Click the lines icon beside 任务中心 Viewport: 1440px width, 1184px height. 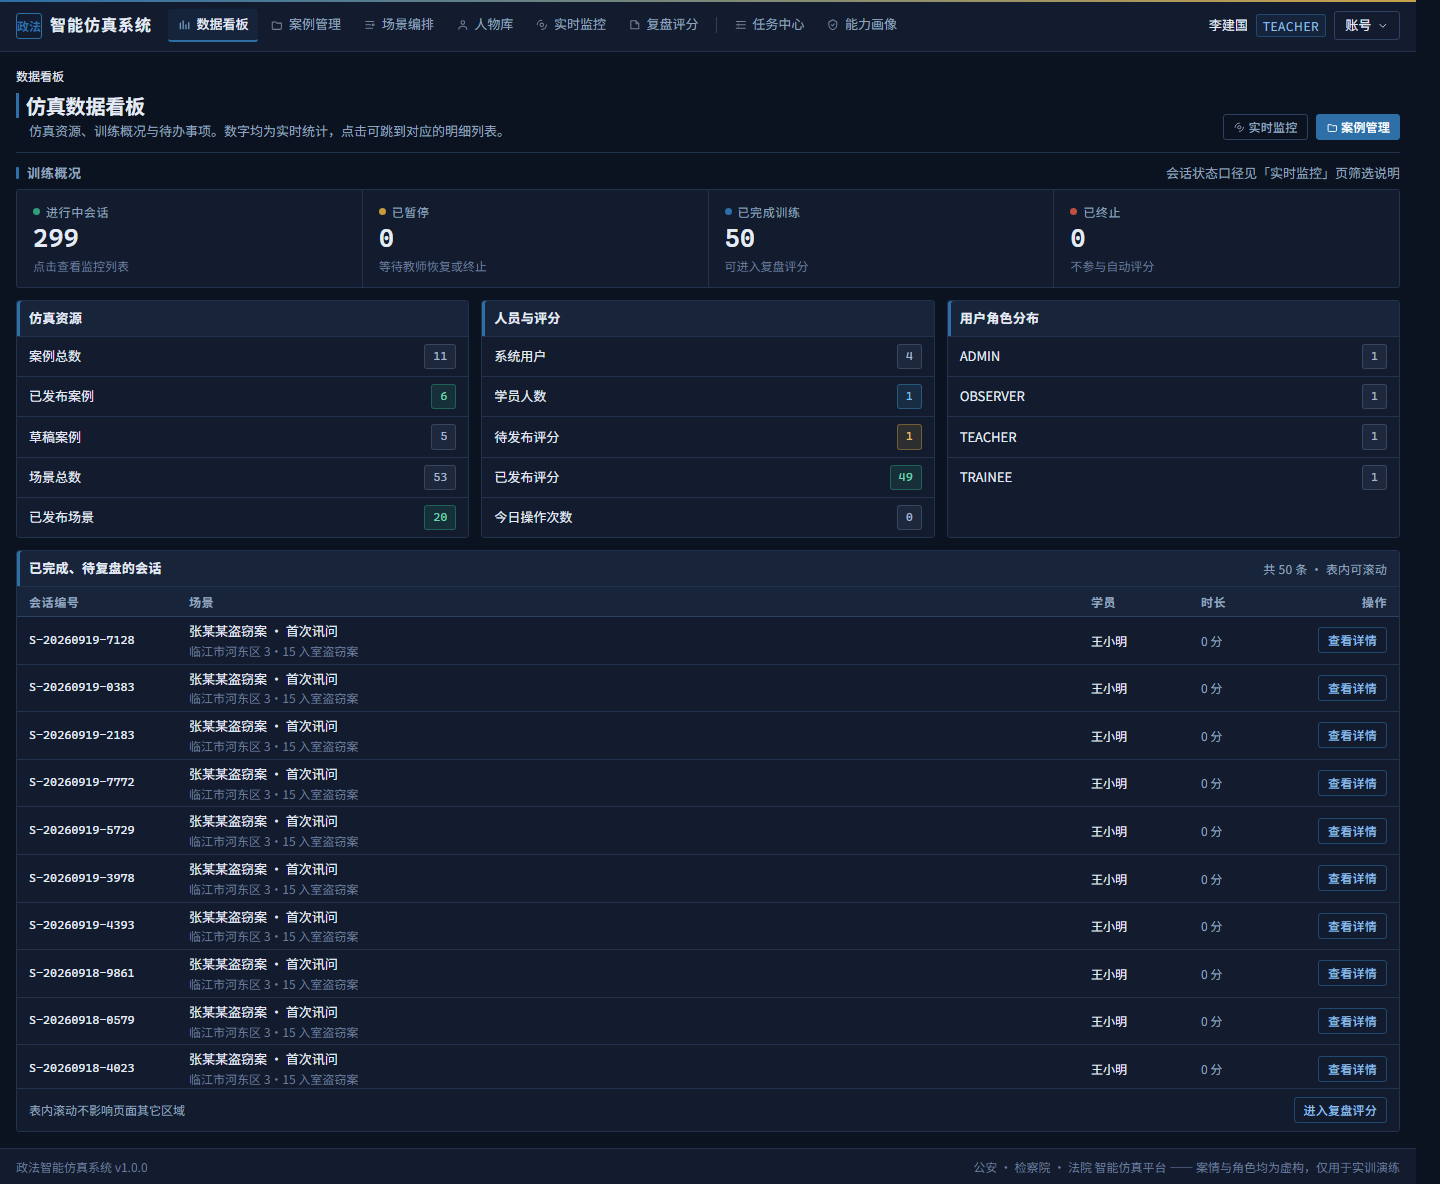(x=741, y=25)
